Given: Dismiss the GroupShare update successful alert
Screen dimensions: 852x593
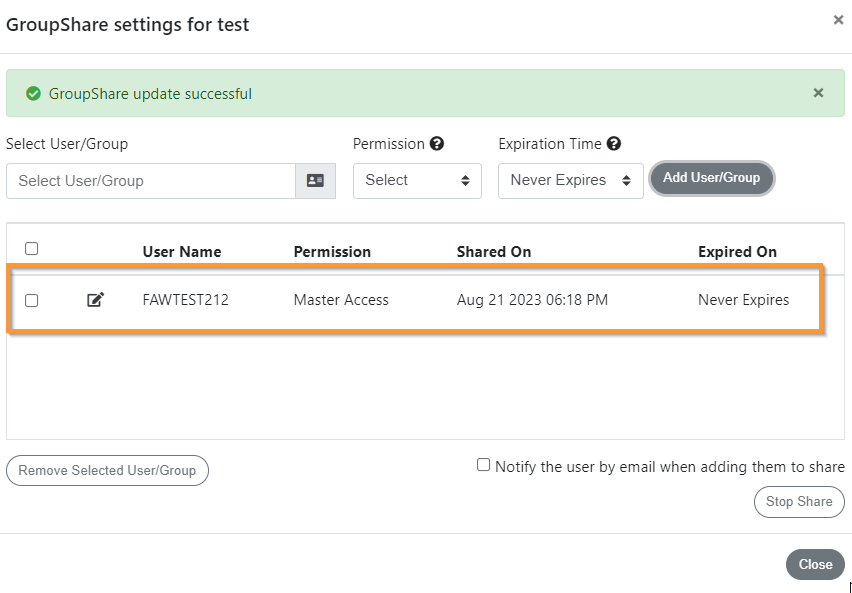Looking at the screenshot, I should click(x=818, y=93).
